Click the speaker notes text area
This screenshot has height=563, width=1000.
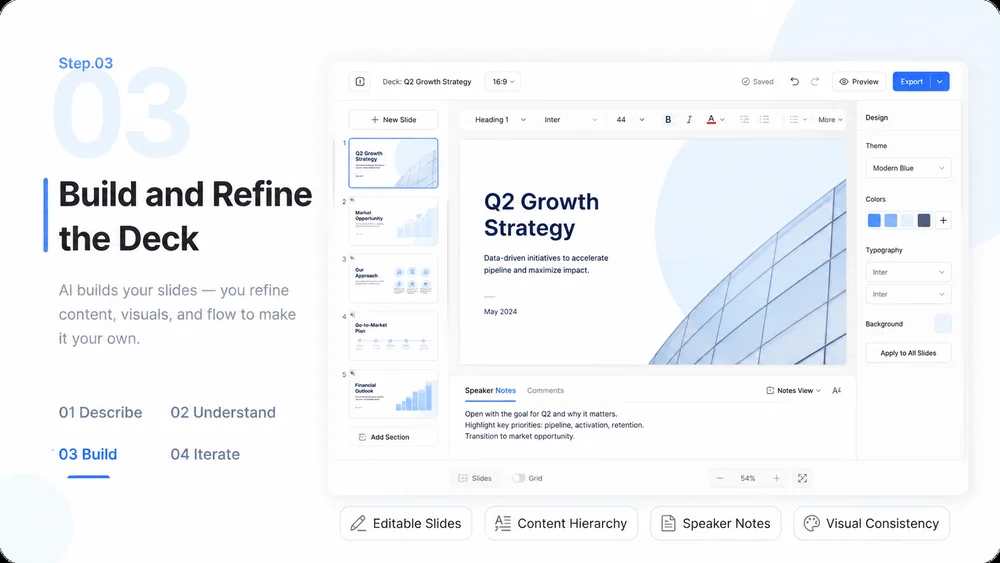click(554, 425)
